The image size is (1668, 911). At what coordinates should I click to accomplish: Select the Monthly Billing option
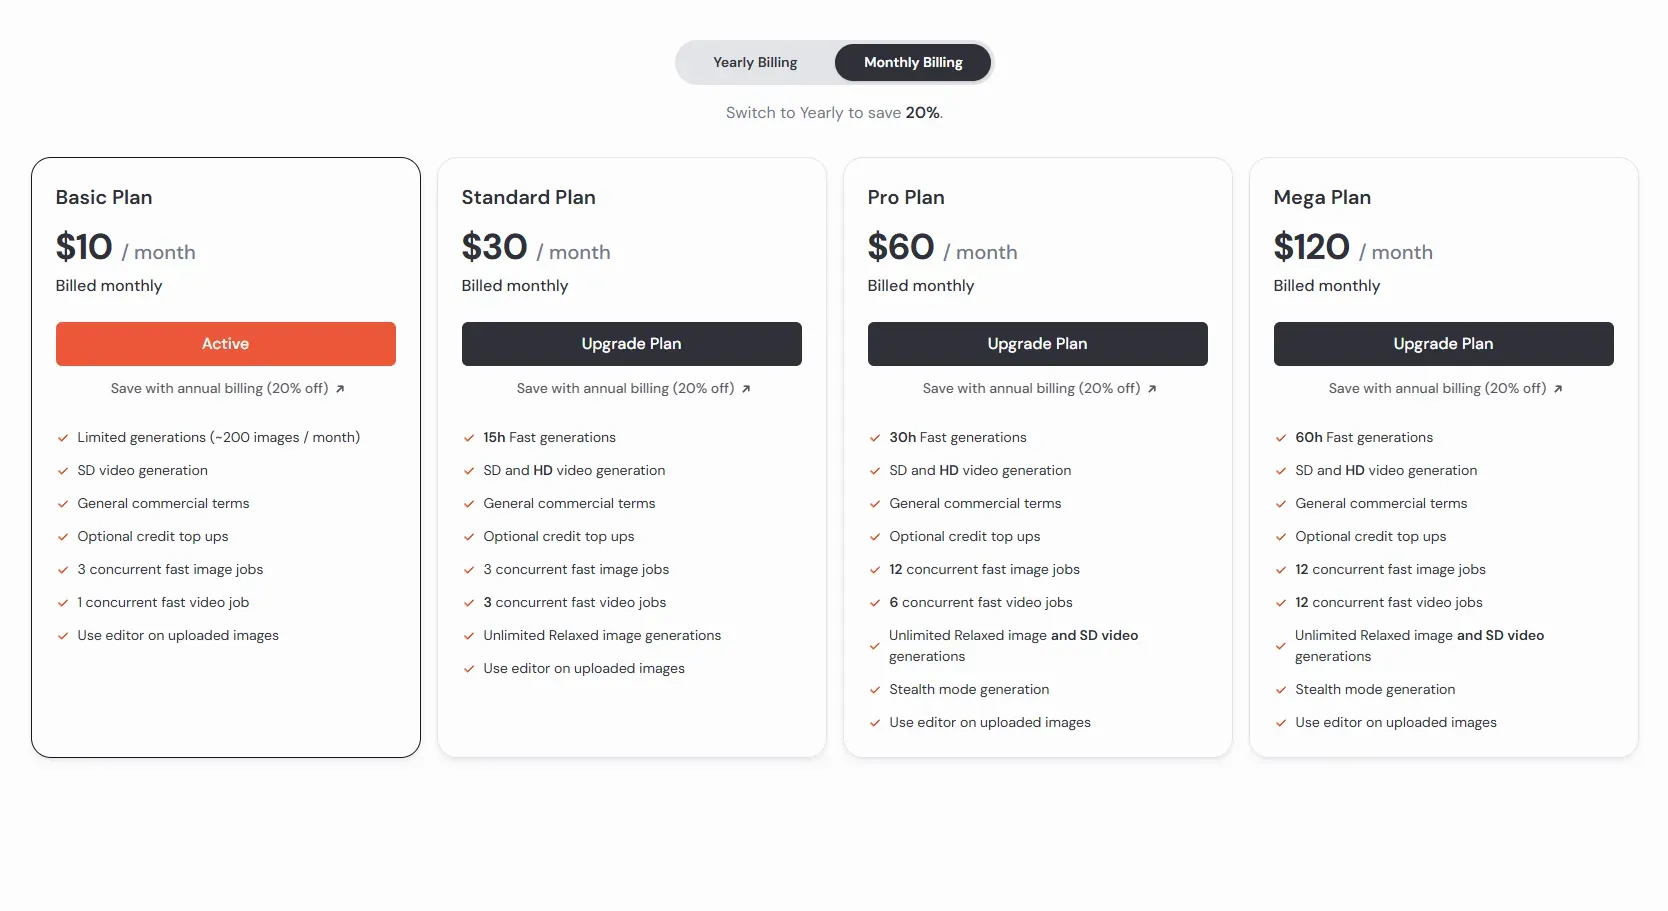pos(913,63)
